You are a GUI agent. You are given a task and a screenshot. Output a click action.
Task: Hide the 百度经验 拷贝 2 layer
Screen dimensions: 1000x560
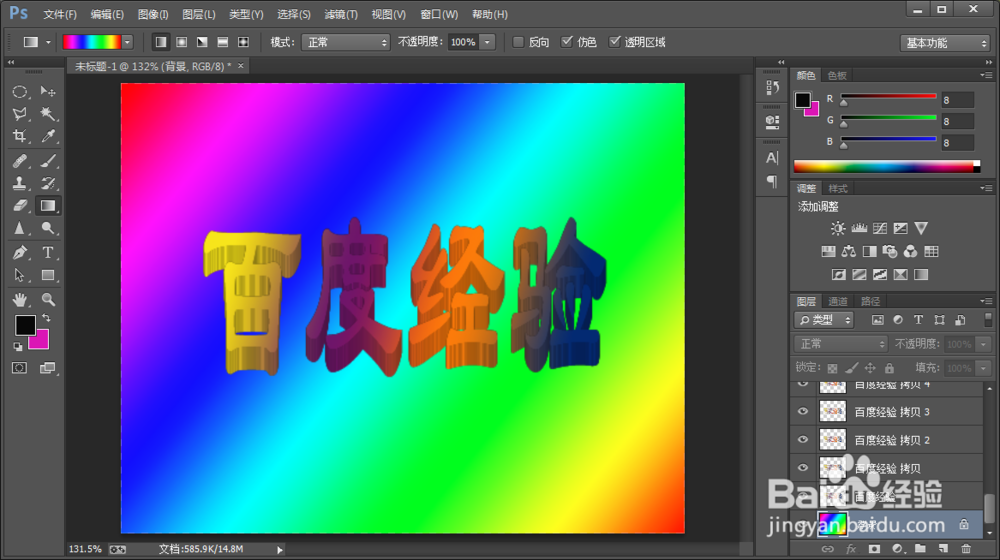tap(803, 439)
